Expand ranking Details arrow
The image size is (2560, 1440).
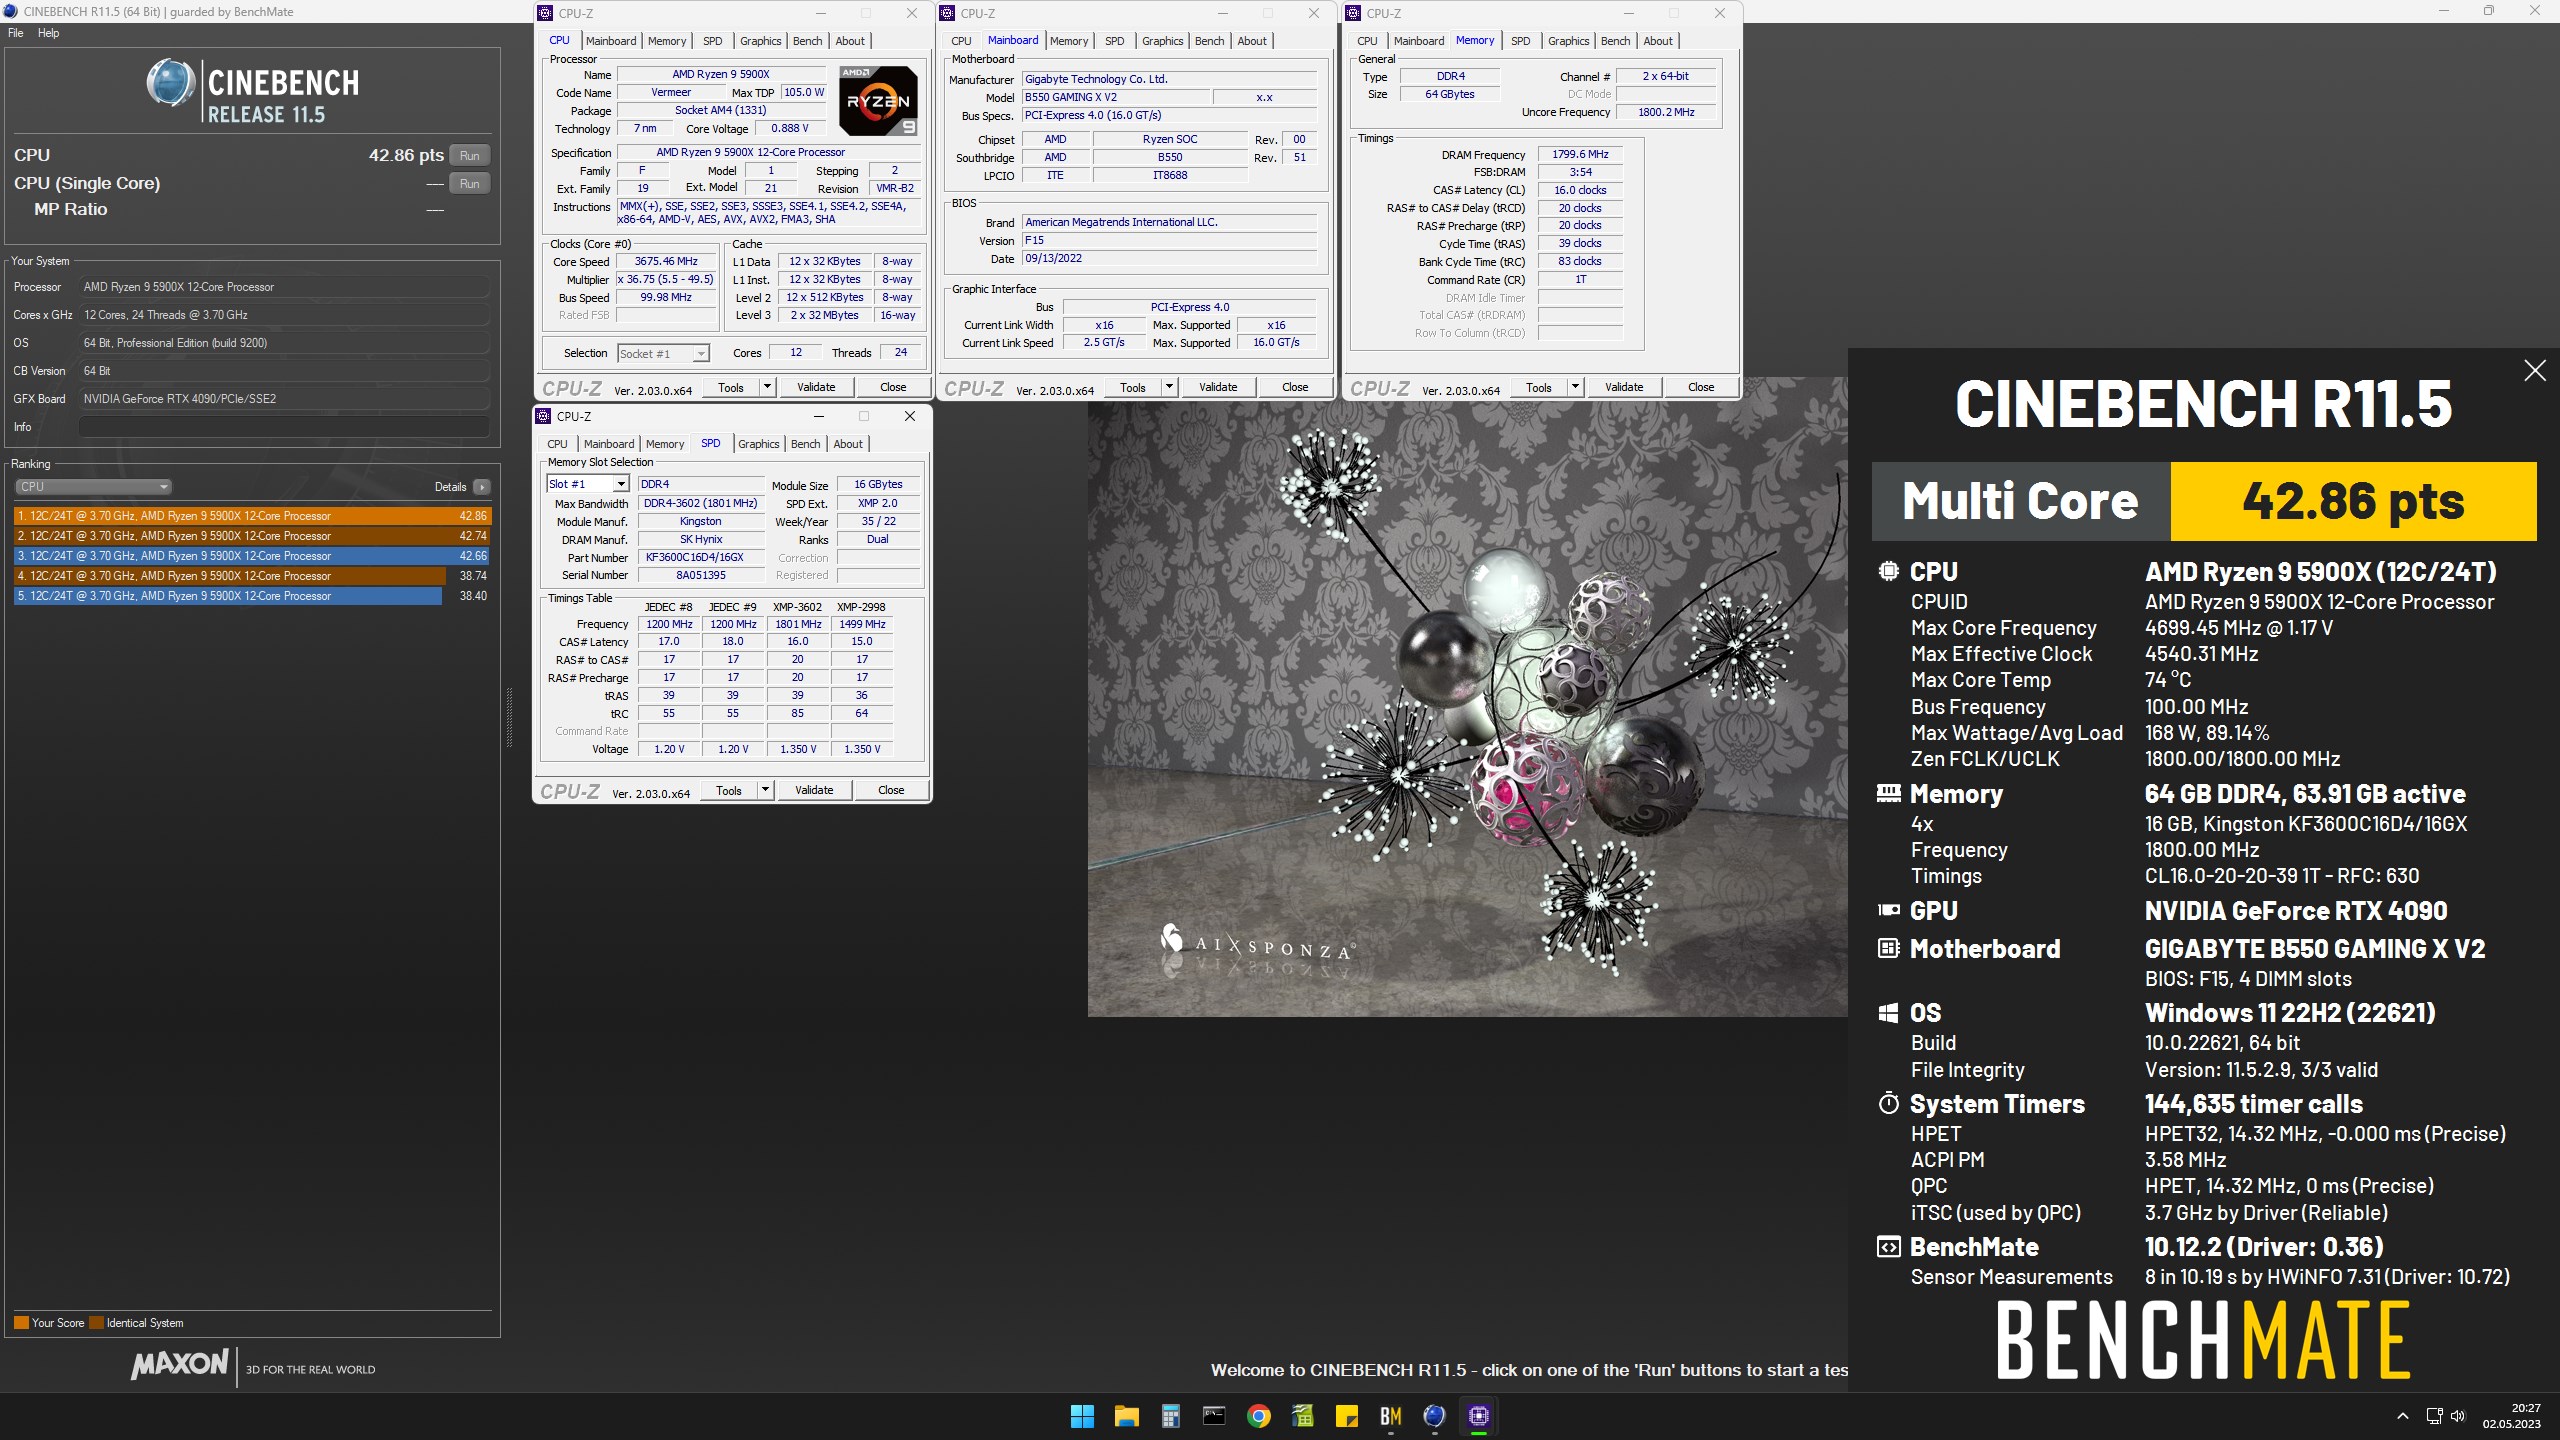481,487
